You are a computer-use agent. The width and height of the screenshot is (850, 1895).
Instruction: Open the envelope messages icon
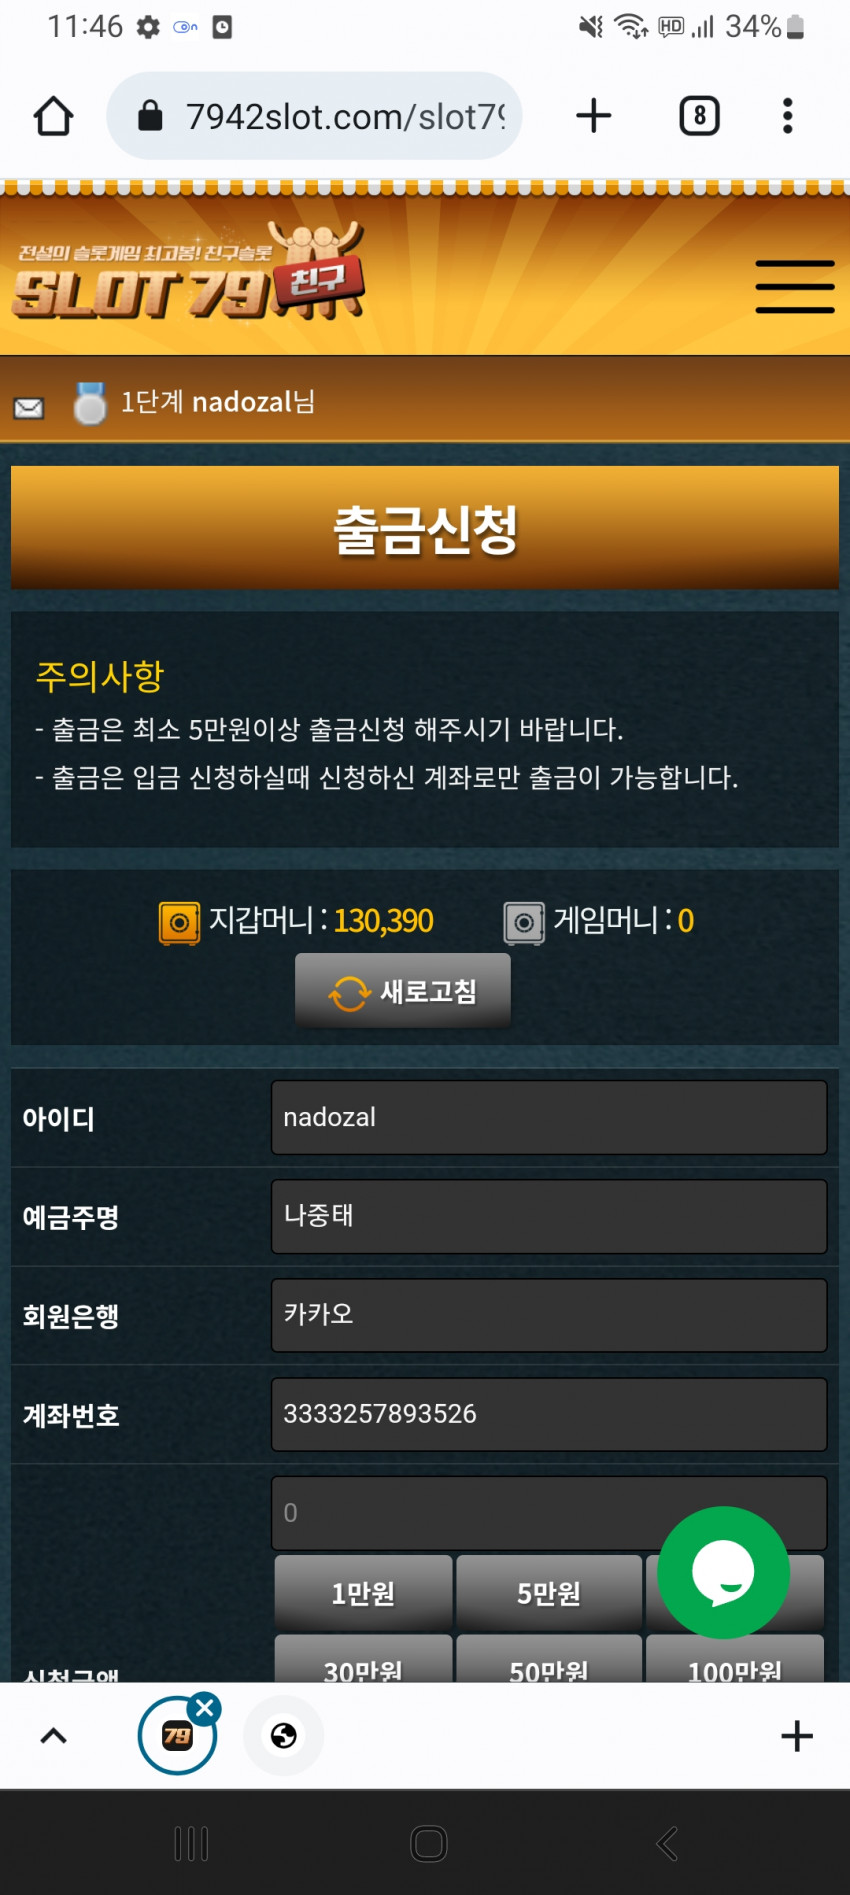tap(29, 407)
